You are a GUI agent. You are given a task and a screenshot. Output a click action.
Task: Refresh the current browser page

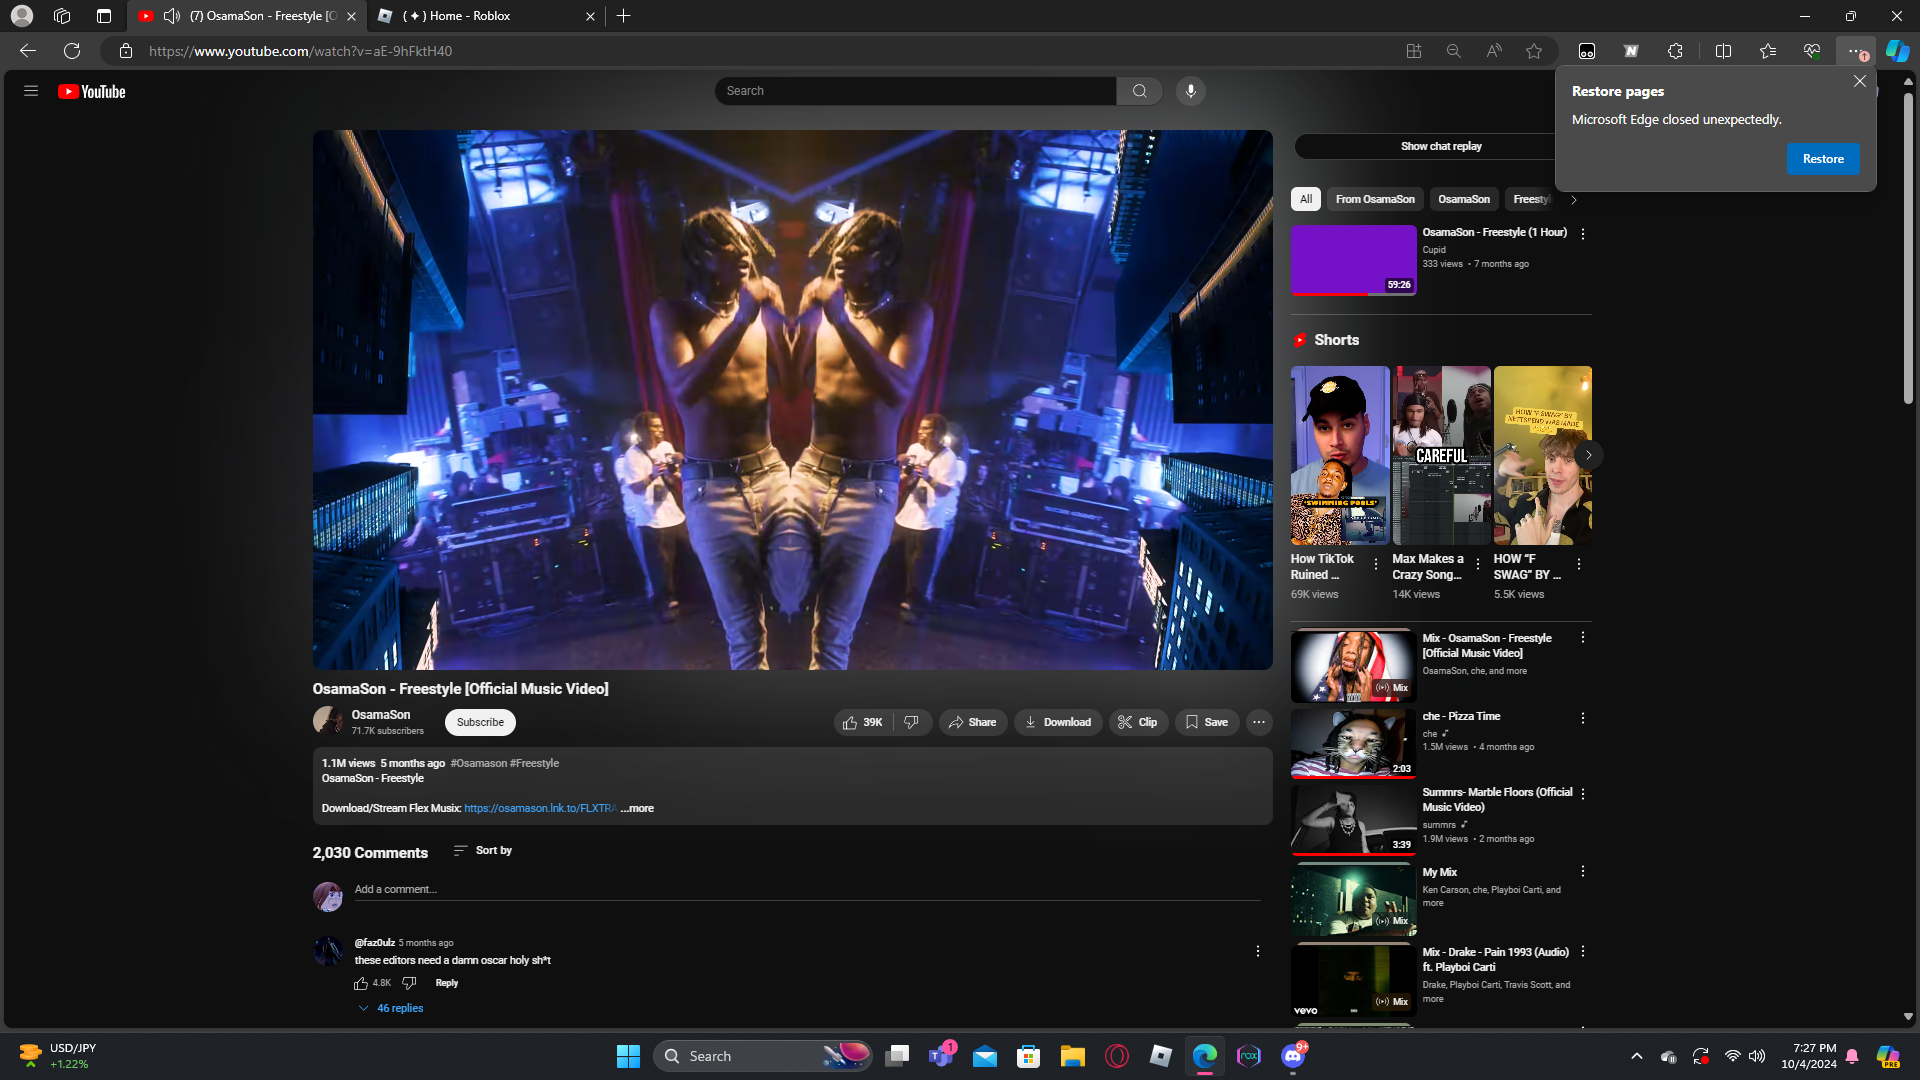click(72, 51)
